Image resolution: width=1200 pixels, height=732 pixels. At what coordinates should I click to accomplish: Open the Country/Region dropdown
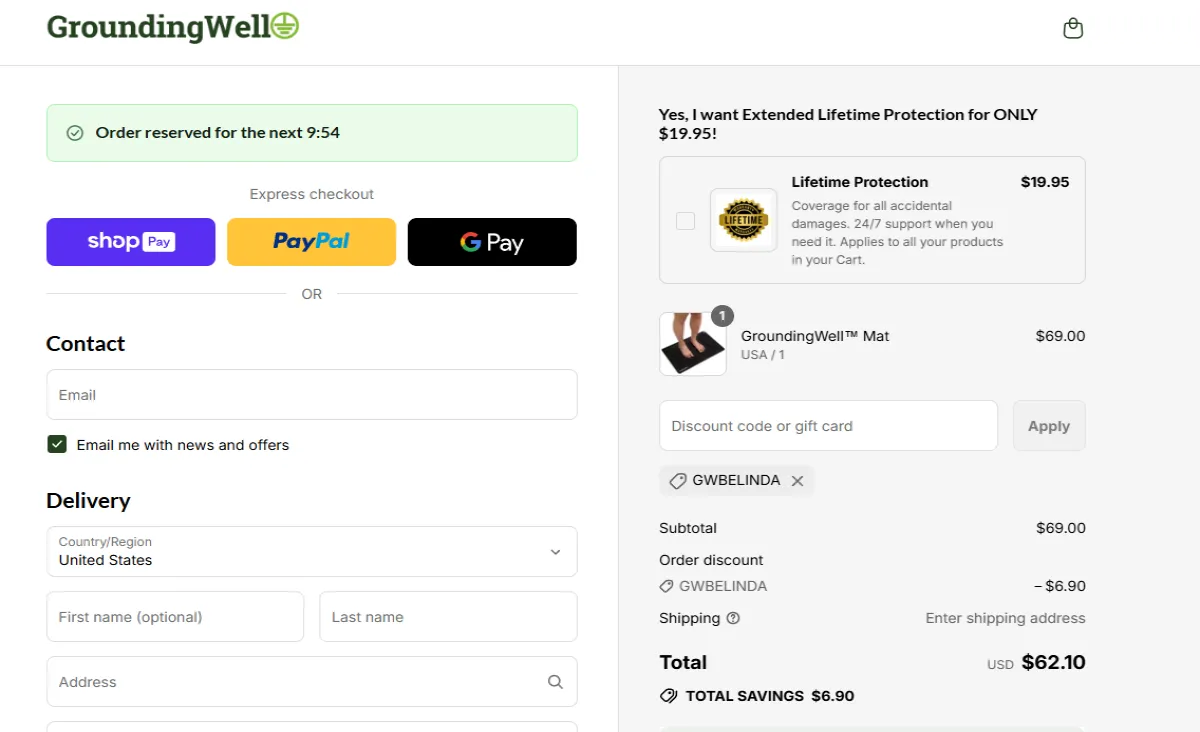311,551
